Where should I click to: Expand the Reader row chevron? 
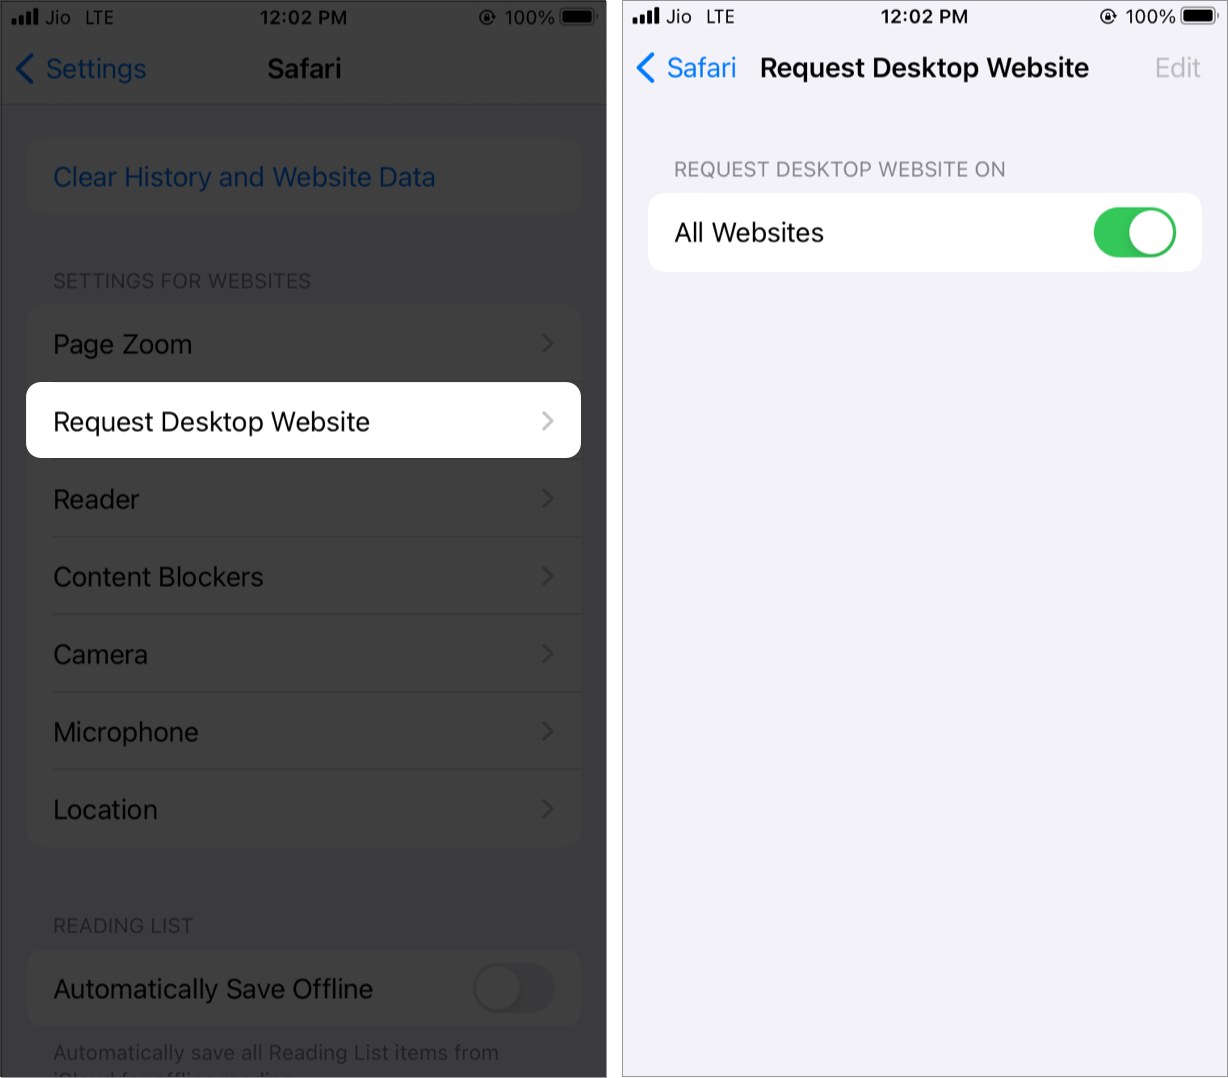[547, 498]
